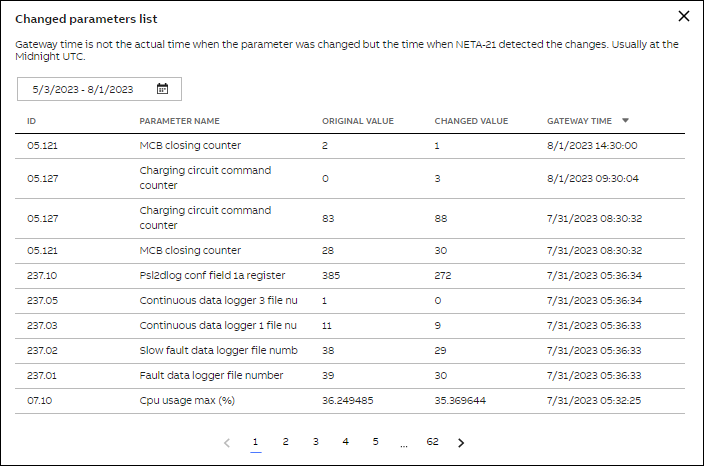Open the calendar date picker icon
The image size is (704, 466).
tap(162, 89)
